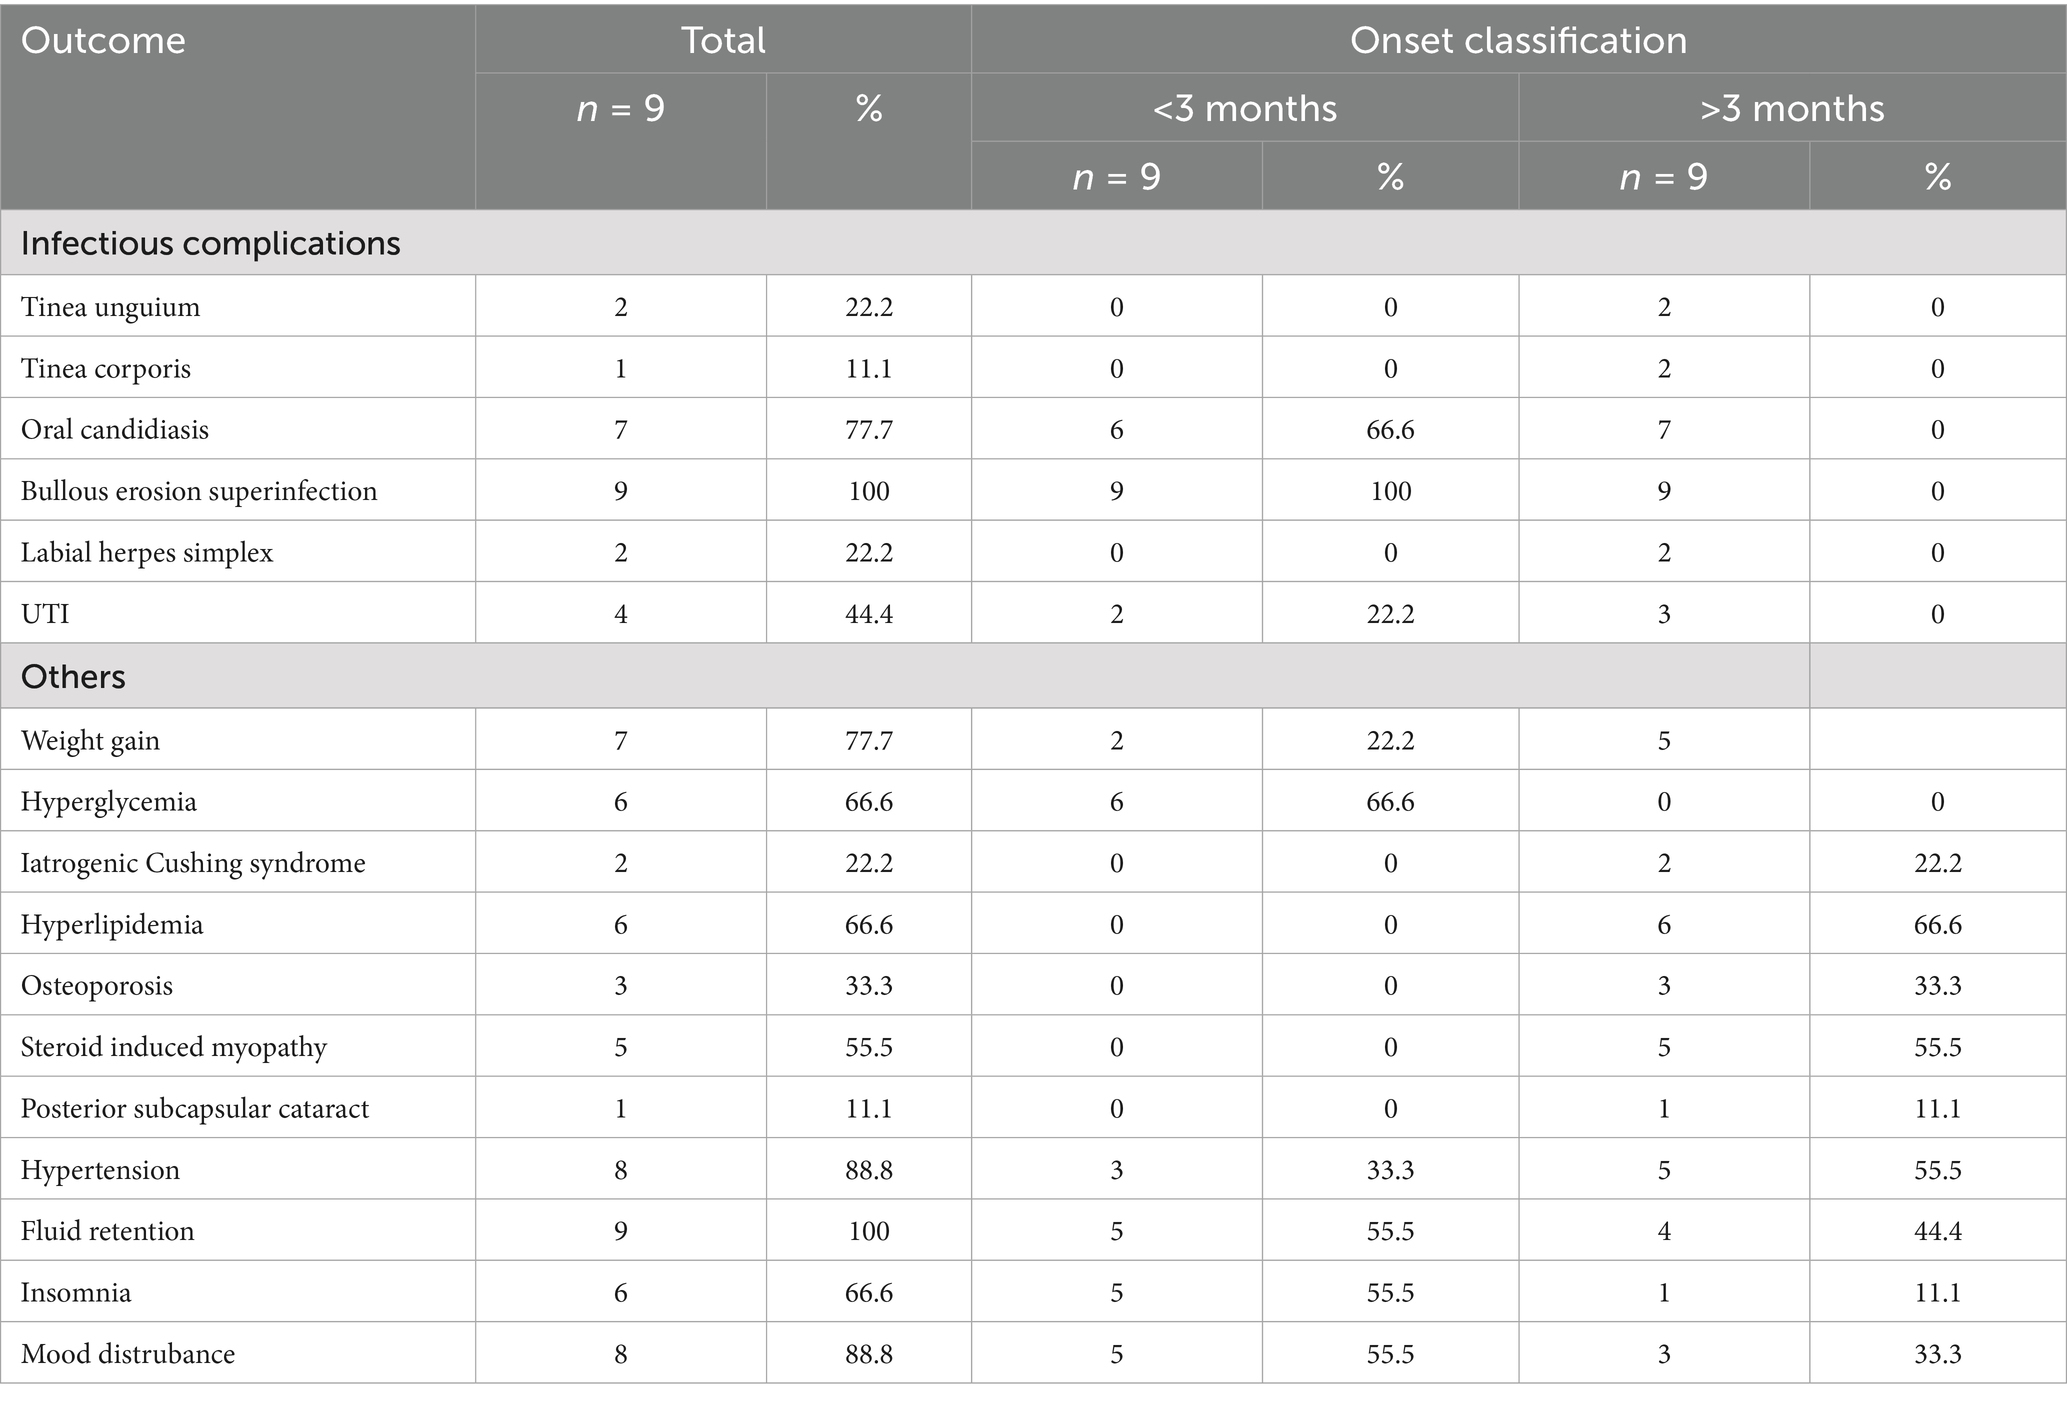This screenshot has height=1401, width=2067.
Task: Select the Labial herpes simplex label
Action: click(x=147, y=552)
